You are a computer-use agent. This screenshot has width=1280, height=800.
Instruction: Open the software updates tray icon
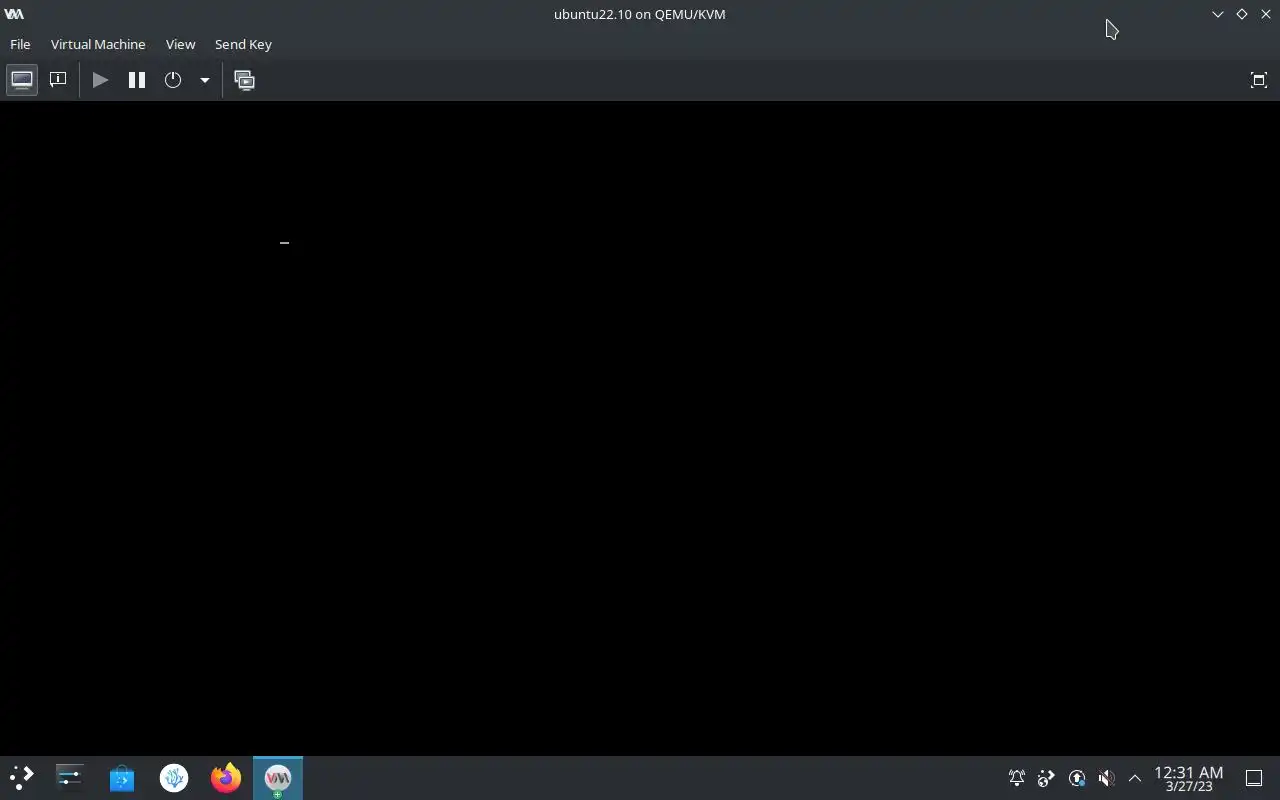[1077, 778]
